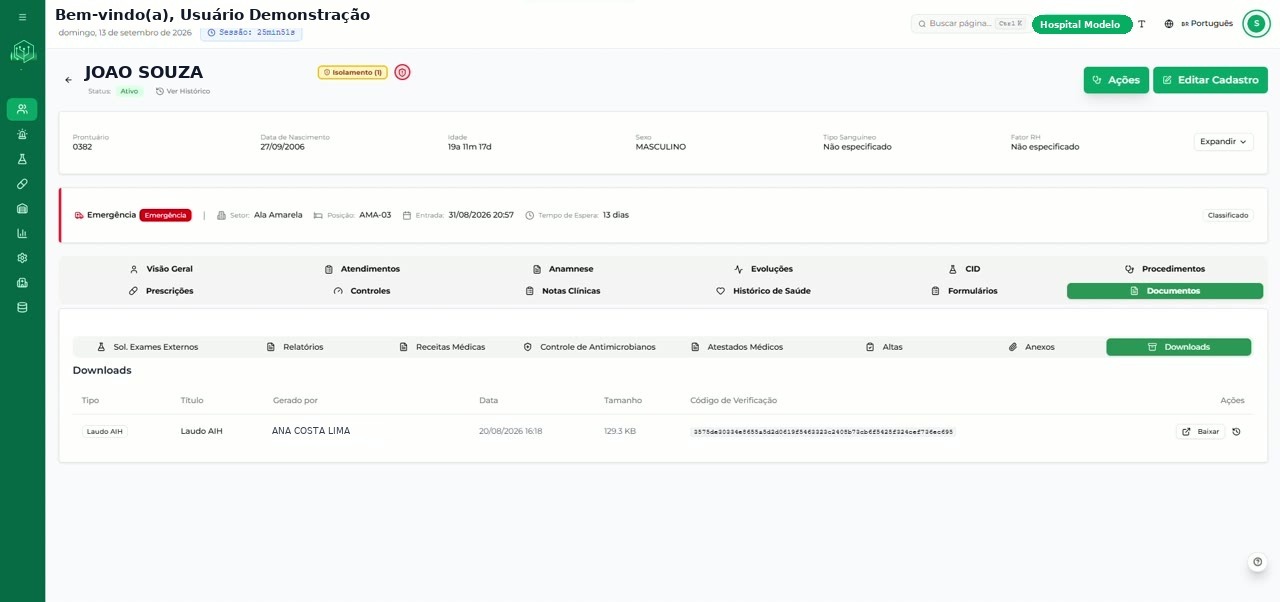This screenshot has height=602, width=1280.
Task: Select the Documentos tab
Action: [x=1165, y=291]
